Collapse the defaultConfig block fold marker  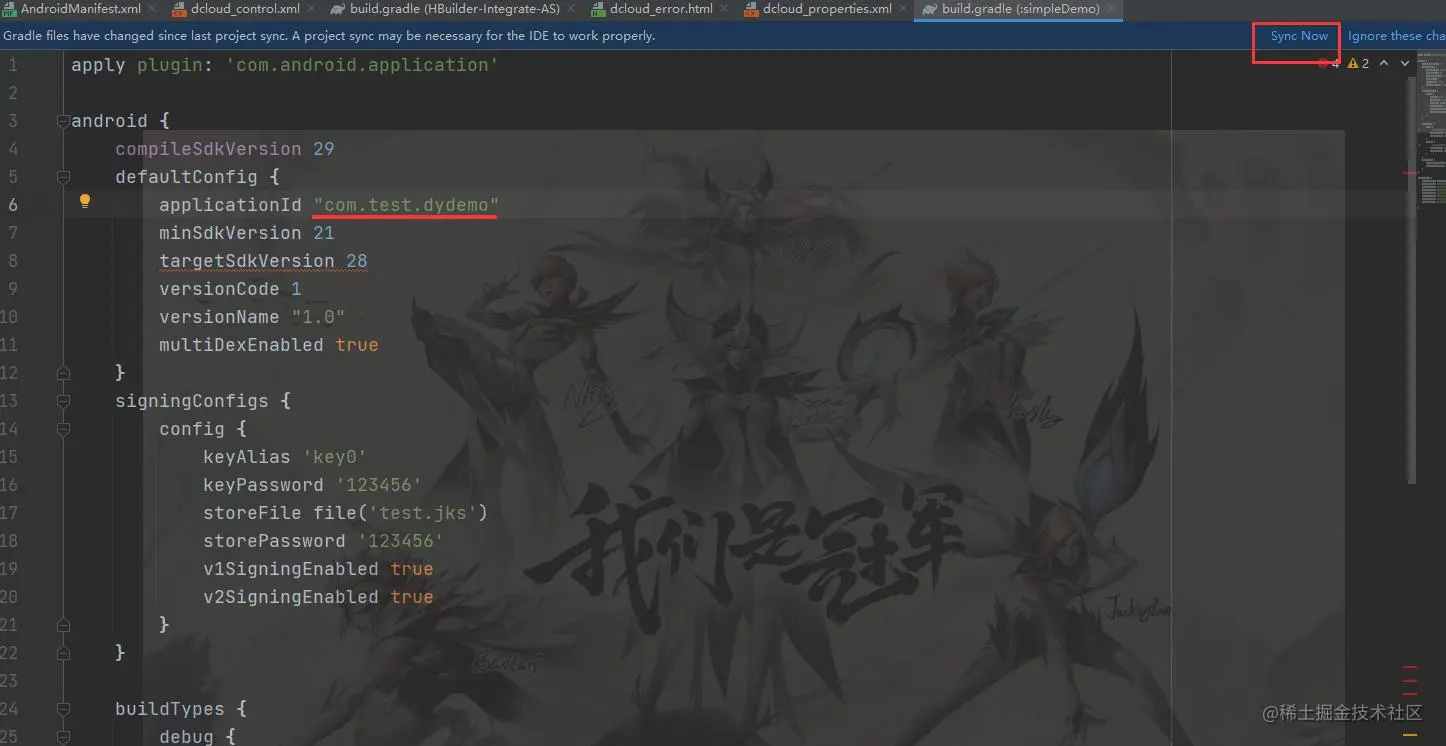pos(64,177)
